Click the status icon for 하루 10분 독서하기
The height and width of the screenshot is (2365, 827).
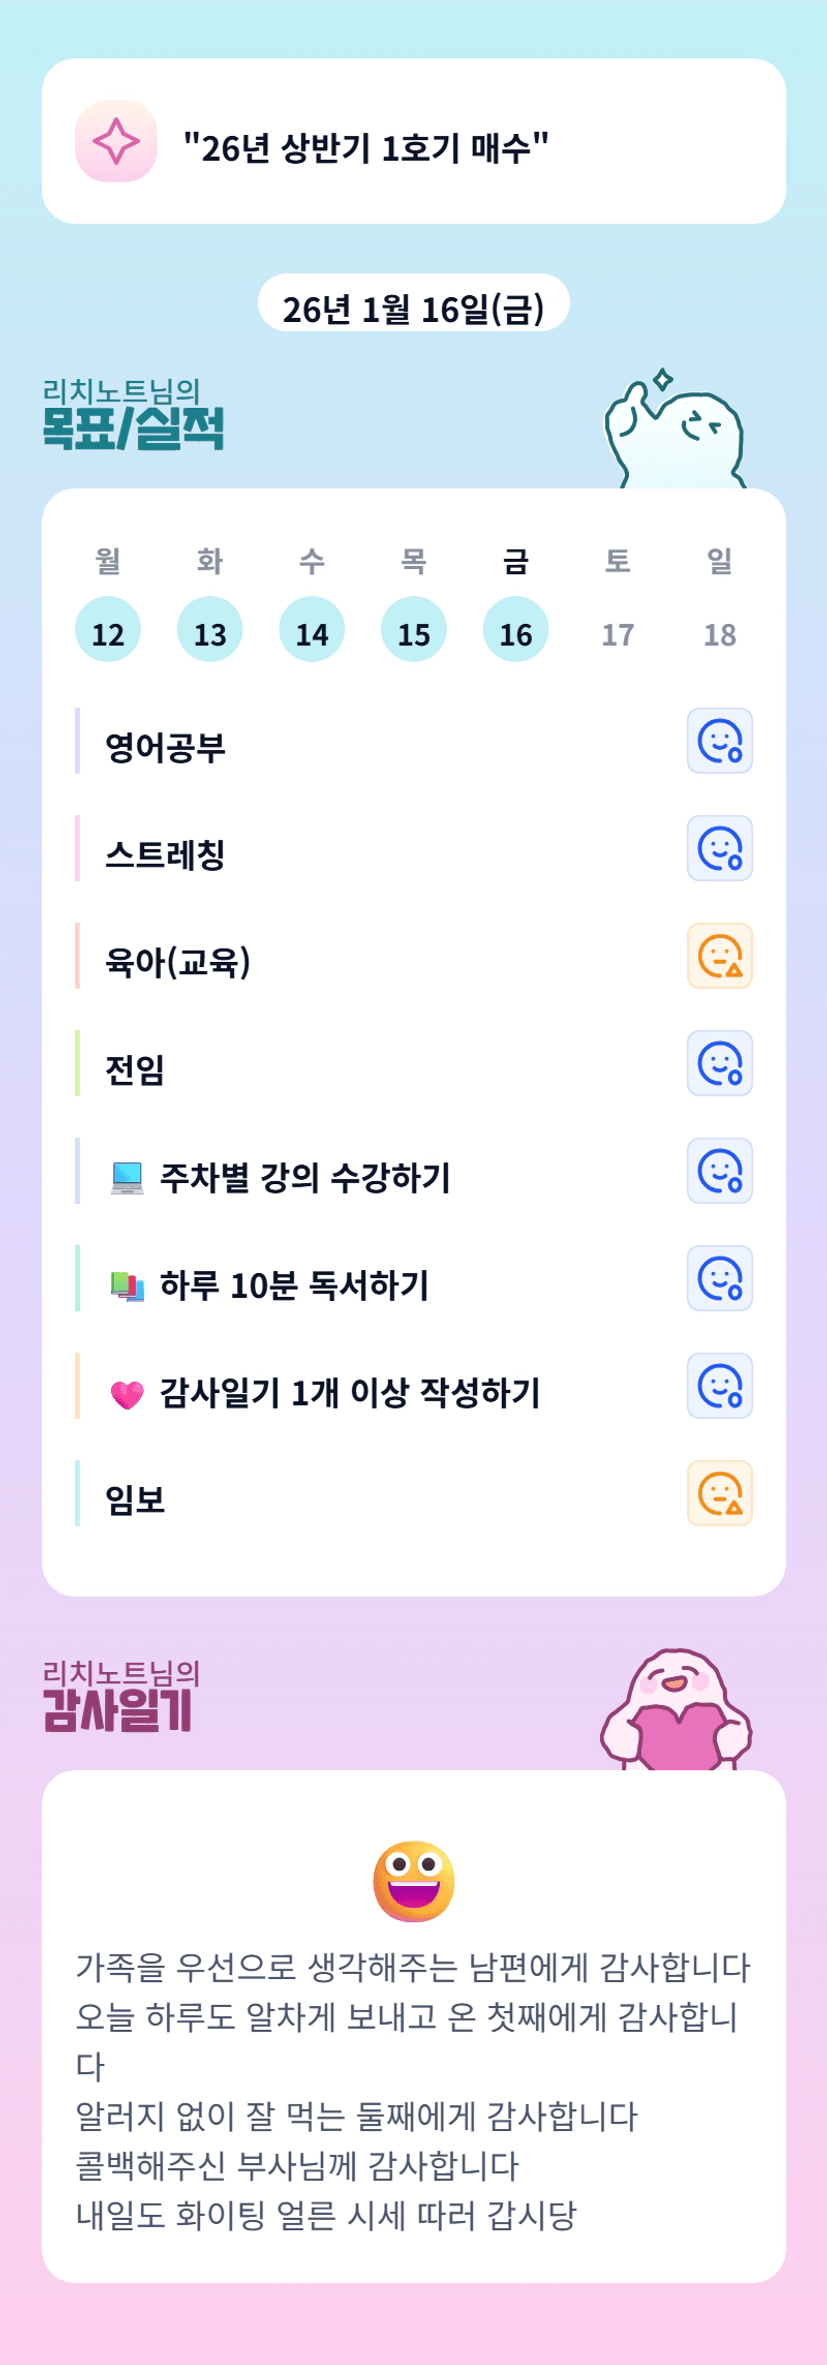point(719,1278)
